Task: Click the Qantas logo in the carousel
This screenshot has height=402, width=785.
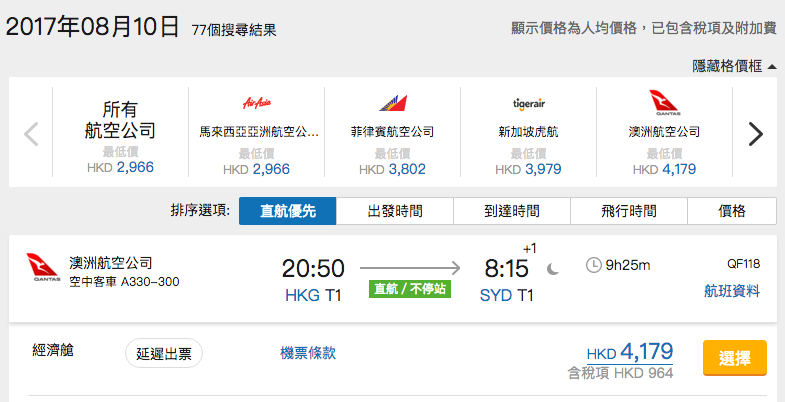Action: 664,103
